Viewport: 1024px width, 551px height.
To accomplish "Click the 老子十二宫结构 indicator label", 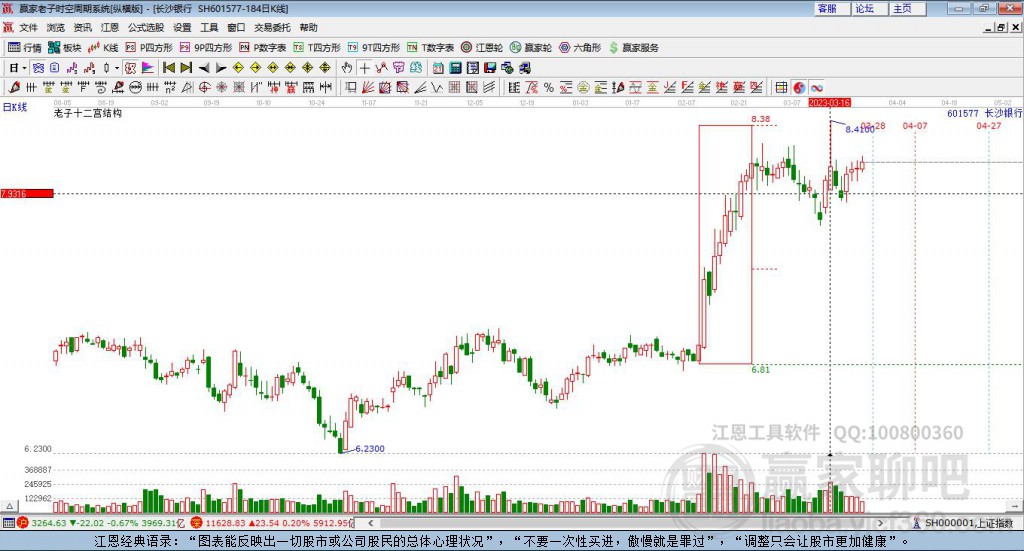I will (88, 113).
